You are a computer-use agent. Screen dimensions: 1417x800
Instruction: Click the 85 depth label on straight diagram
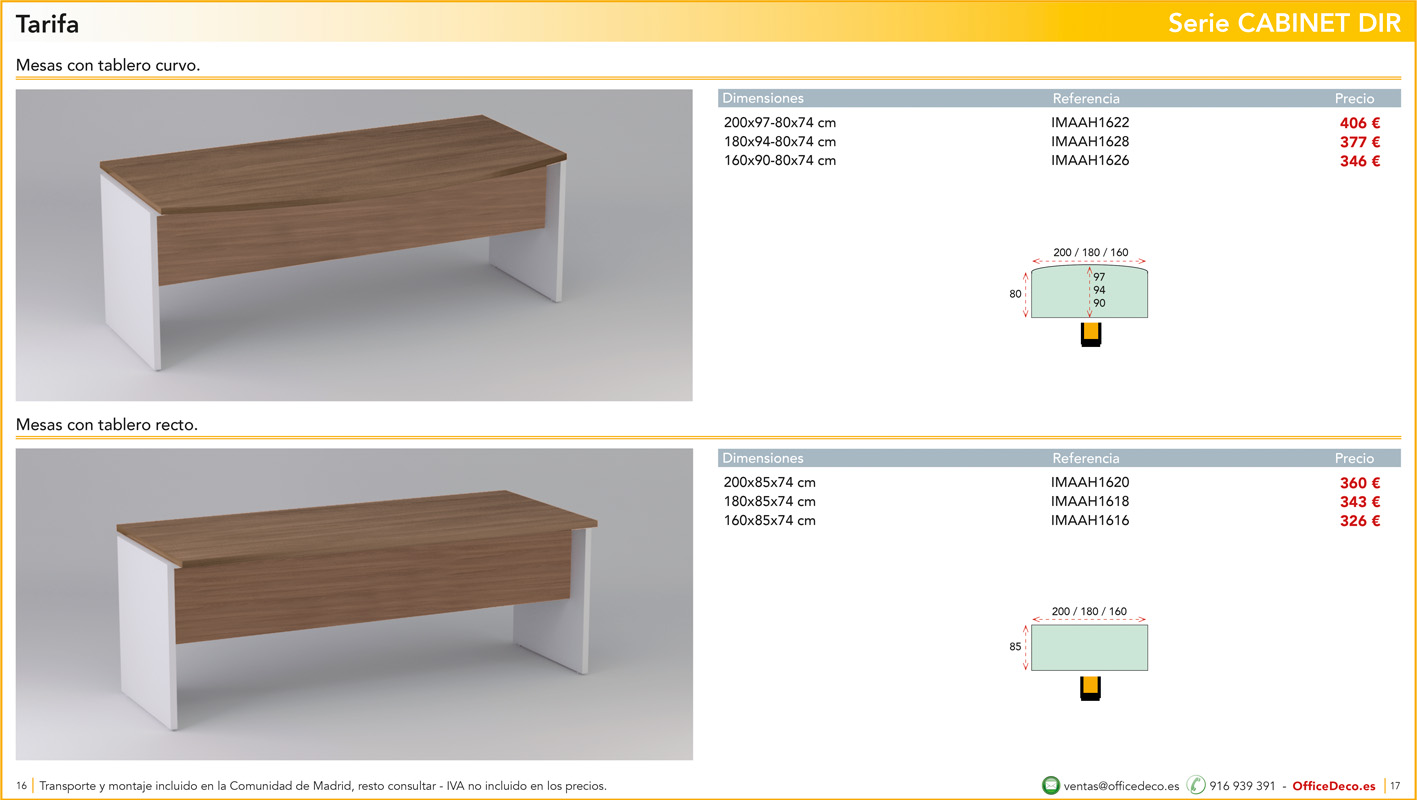[x=1015, y=647]
